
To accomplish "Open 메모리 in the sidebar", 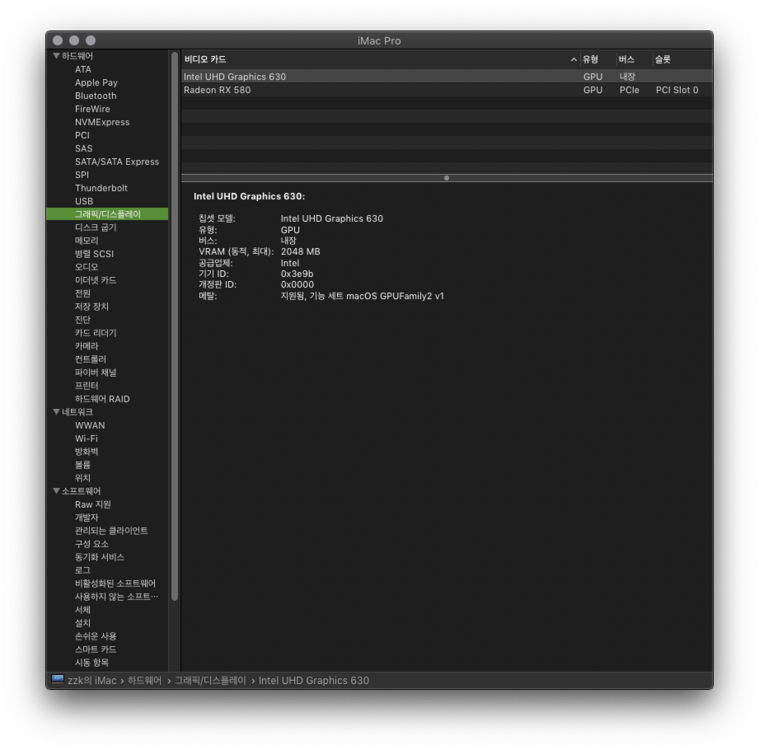I will coord(86,241).
